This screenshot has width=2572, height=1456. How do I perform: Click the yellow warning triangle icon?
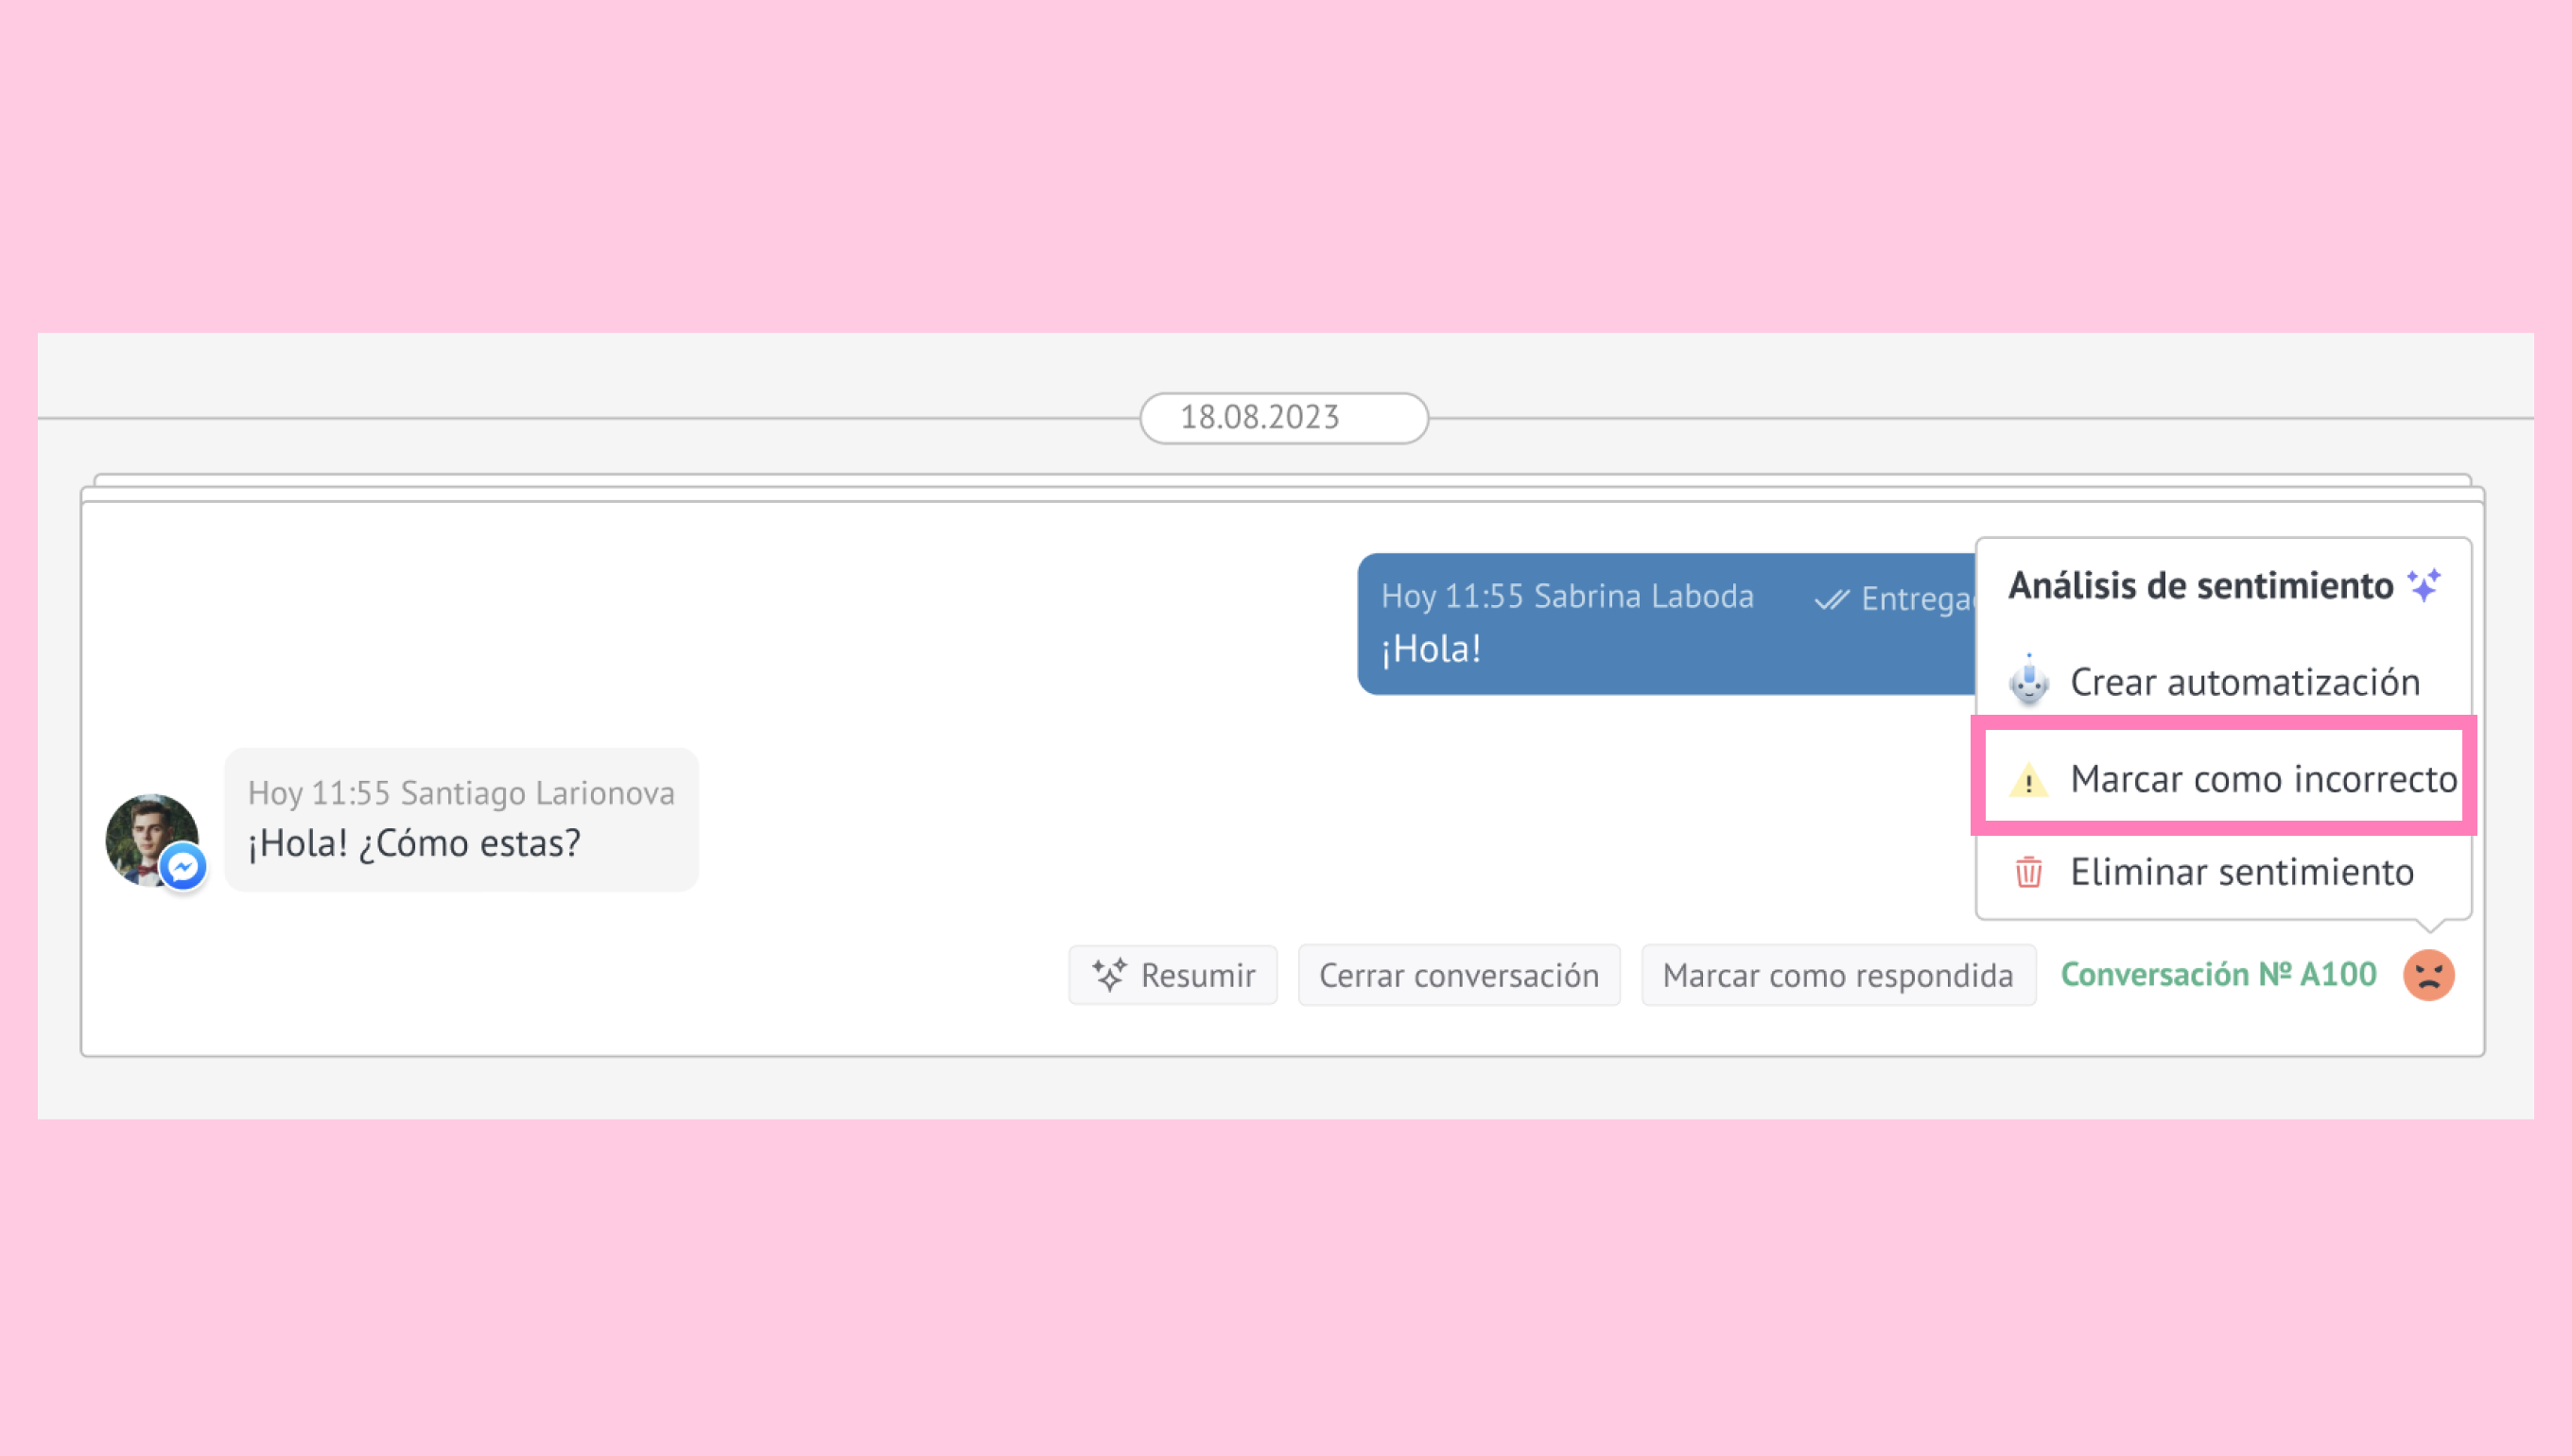pyautogui.click(x=2028, y=779)
